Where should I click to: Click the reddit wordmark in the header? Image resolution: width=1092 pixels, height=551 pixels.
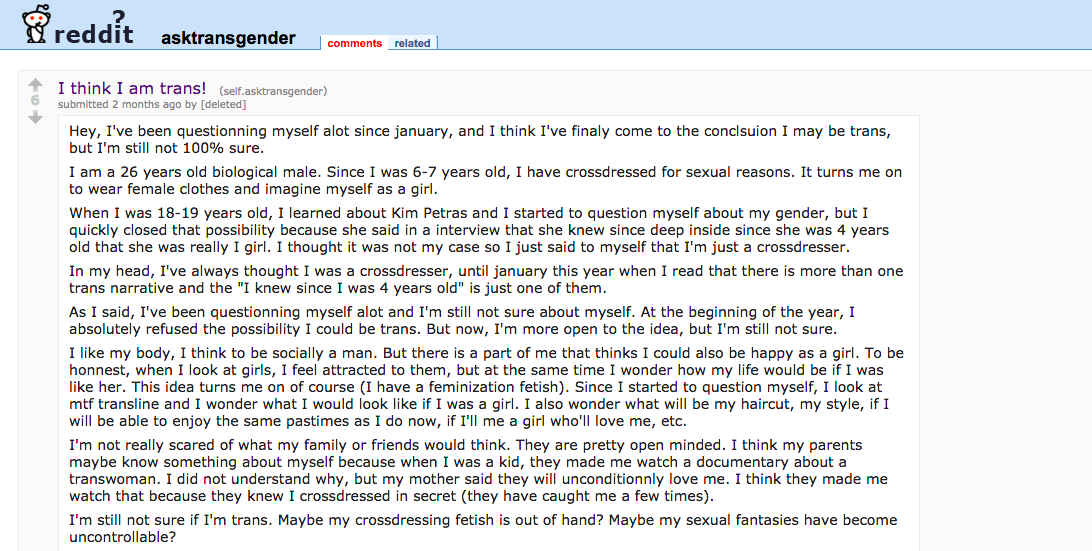coord(93,32)
